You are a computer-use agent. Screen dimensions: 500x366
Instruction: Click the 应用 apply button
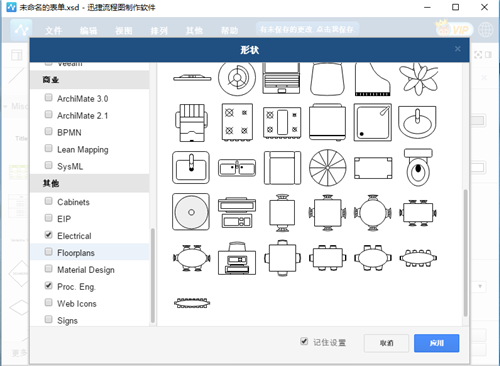[x=437, y=343]
